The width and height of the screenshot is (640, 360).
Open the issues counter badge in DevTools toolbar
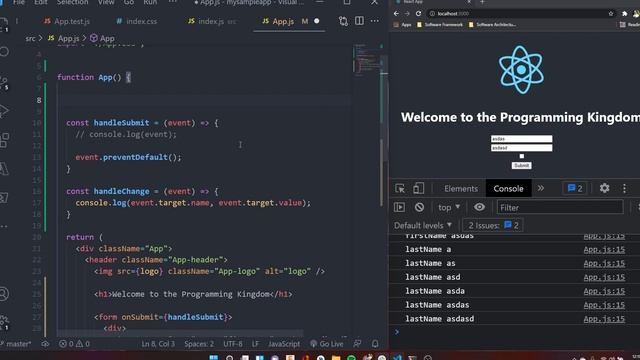[575, 188]
